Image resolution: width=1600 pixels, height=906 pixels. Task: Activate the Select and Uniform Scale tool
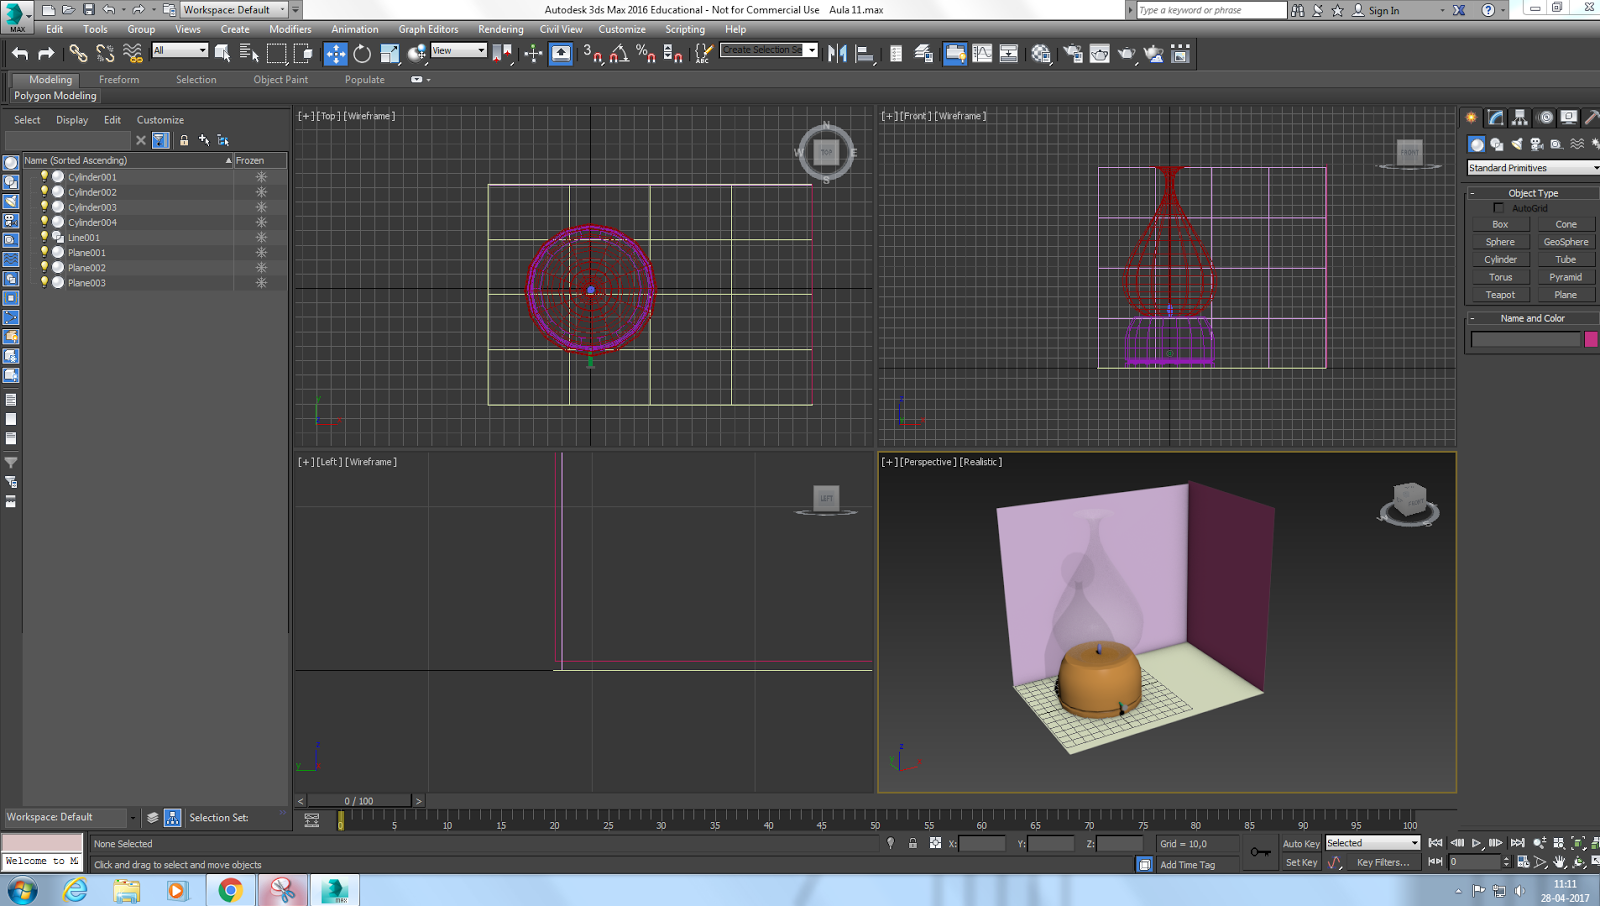point(389,54)
